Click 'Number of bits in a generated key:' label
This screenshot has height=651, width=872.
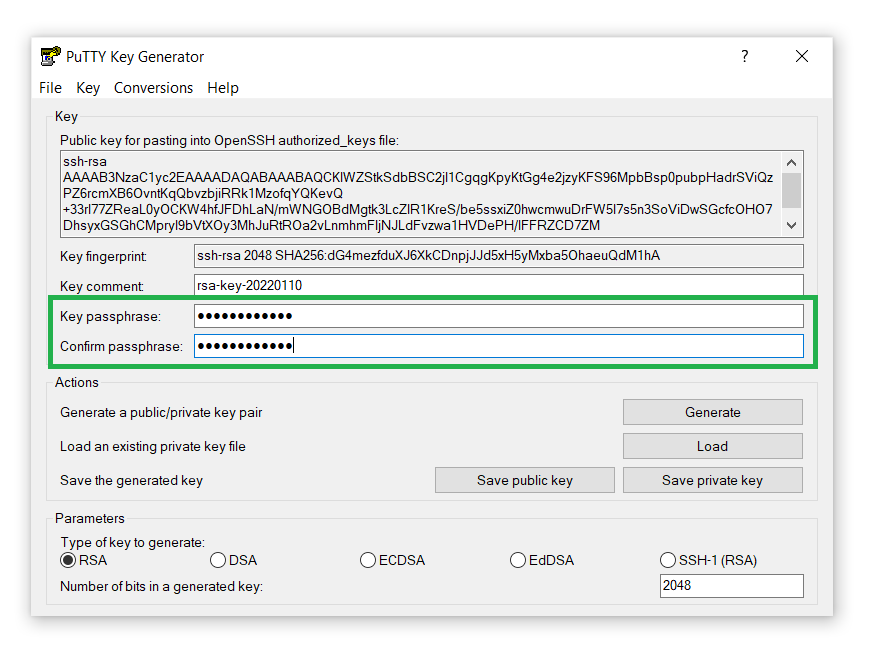(161, 587)
